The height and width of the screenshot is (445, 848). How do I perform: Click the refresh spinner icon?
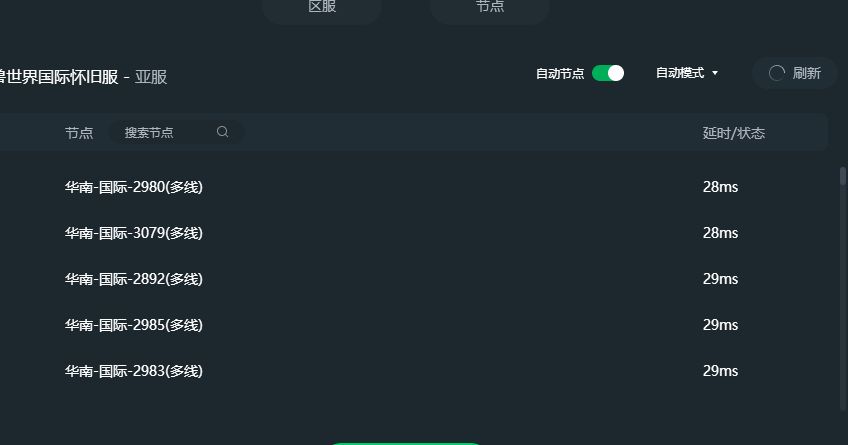pos(777,73)
